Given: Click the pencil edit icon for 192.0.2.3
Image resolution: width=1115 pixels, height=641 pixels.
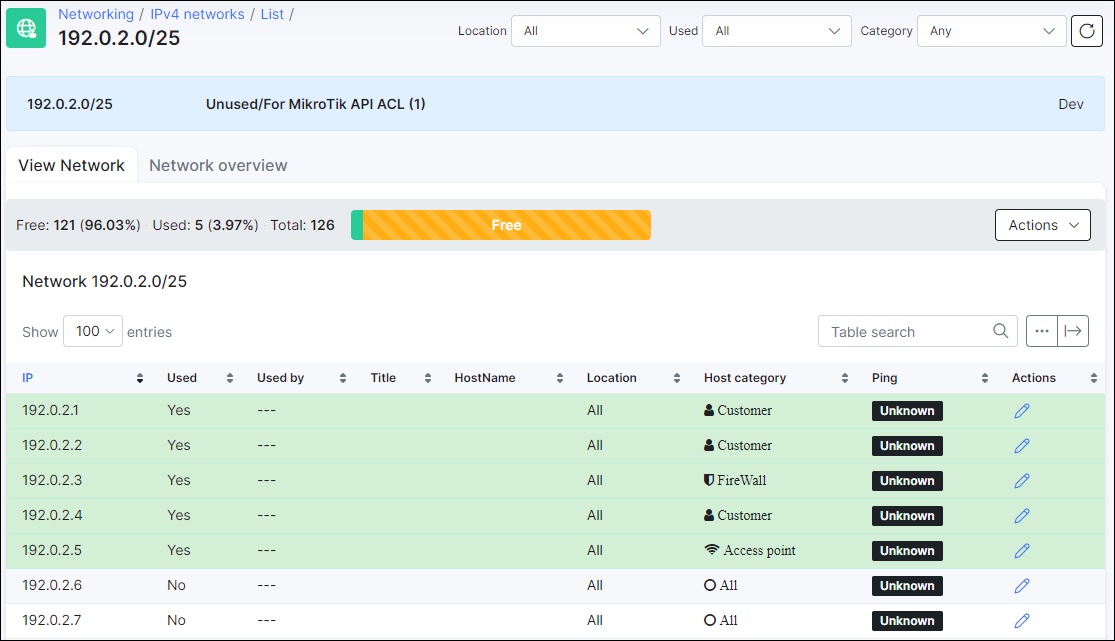Looking at the screenshot, I should click(x=1021, y=480).
